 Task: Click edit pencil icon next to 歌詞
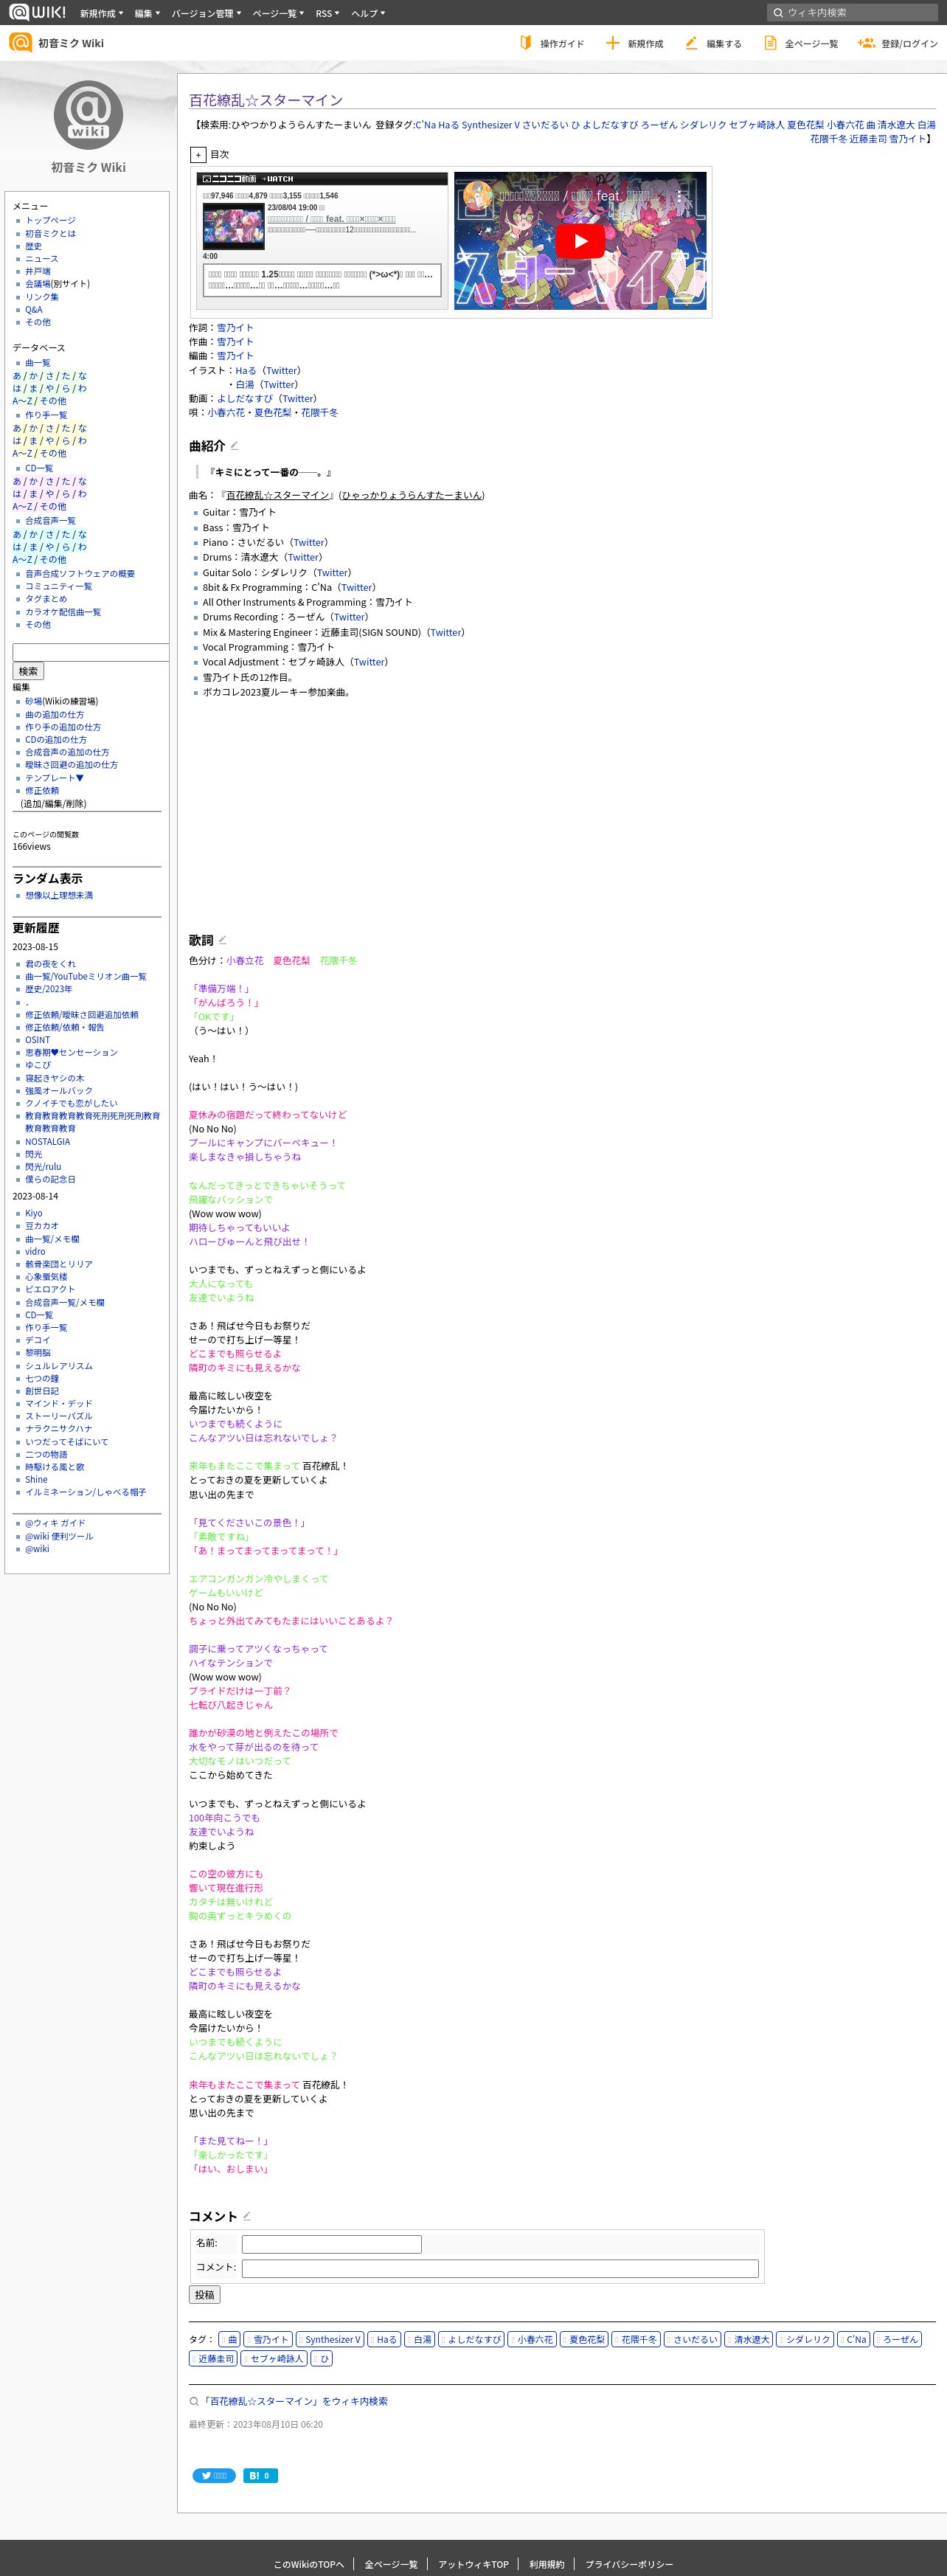tap(222, 940)
